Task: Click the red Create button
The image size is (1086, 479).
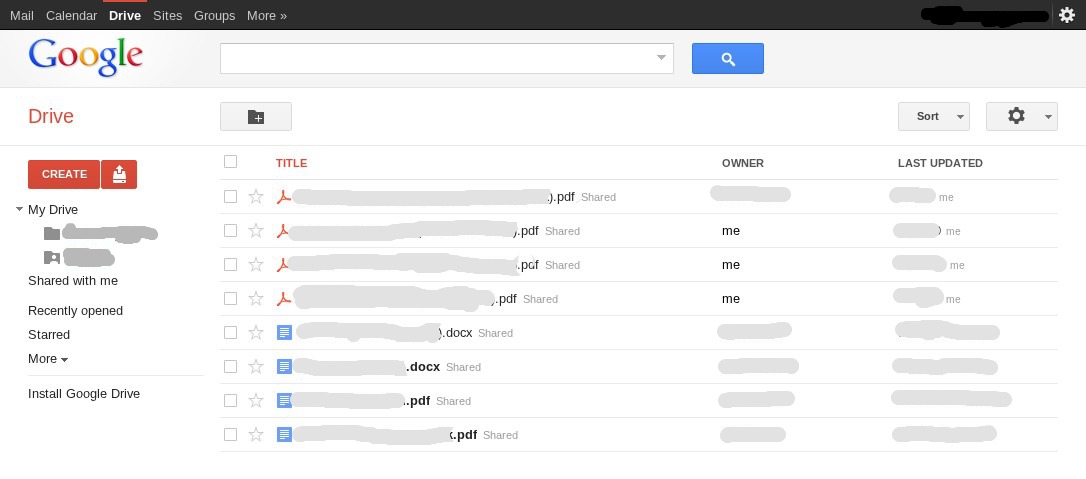Action: pos(64,174)
